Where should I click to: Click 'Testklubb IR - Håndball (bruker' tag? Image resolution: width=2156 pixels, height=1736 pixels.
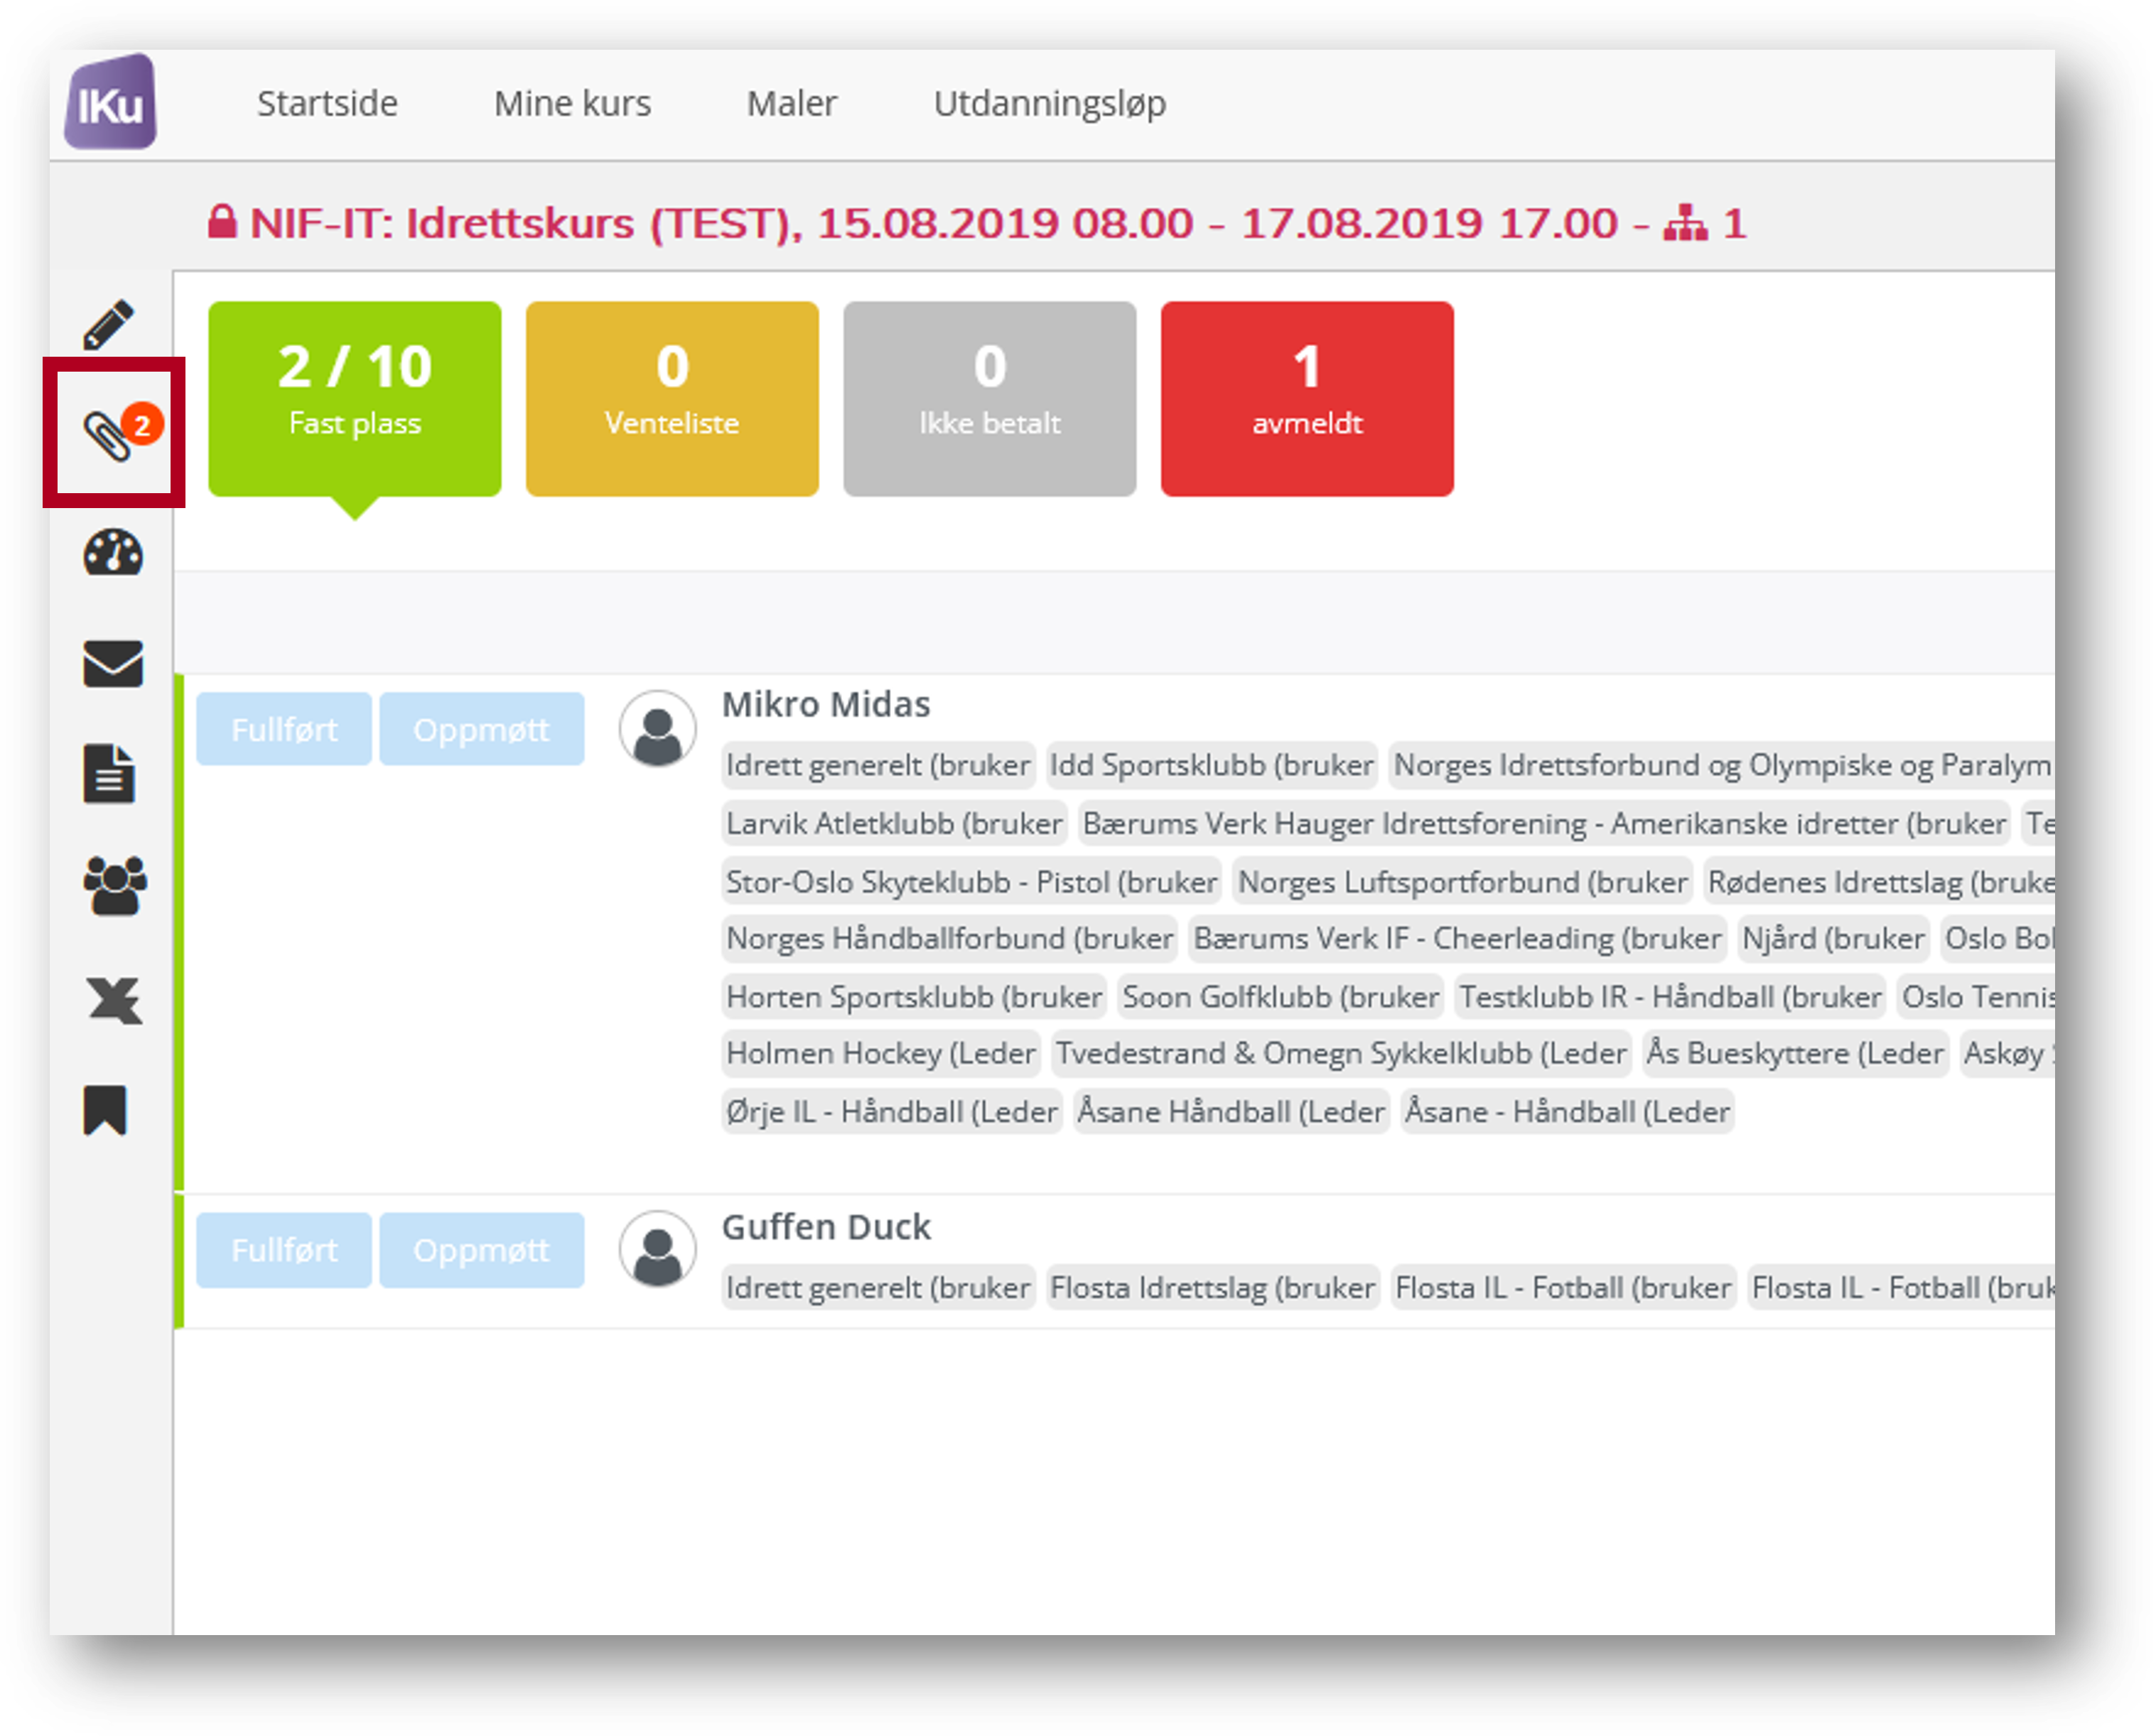(1671, 998)
